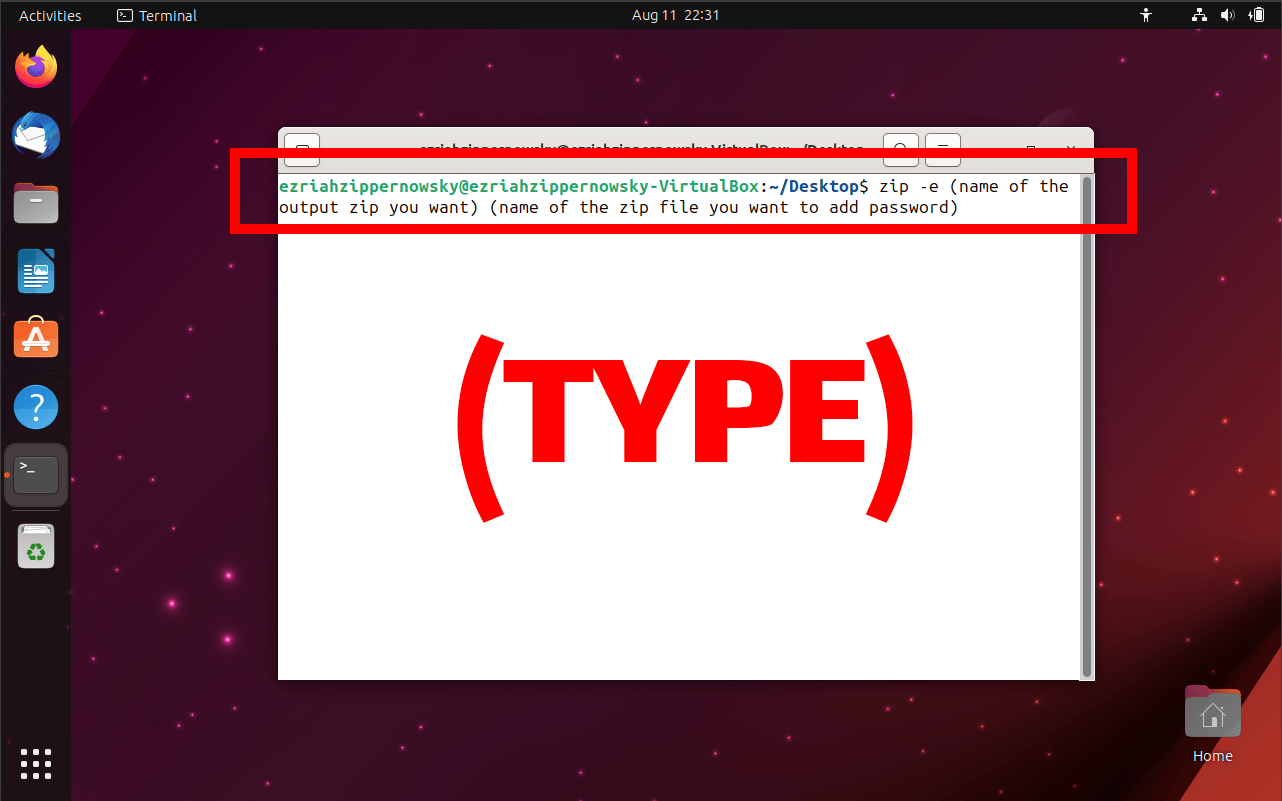Expand the system status menu
Viewport: 1282px width, 801px height.
1256,14
